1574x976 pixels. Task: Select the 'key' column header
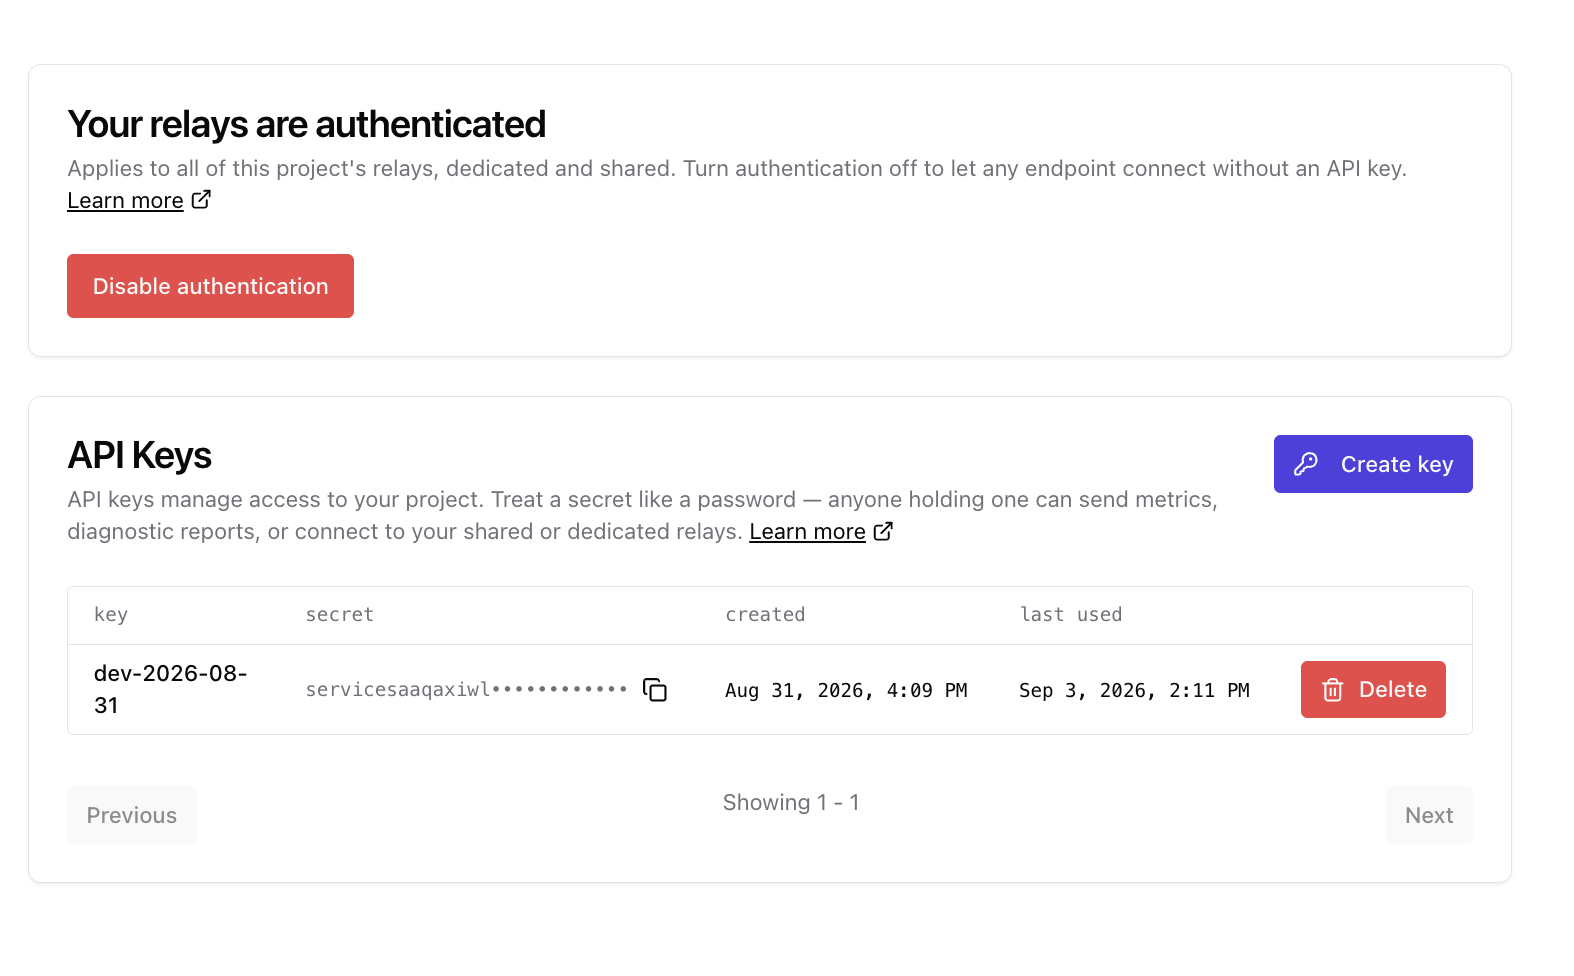tap(111, 615)
